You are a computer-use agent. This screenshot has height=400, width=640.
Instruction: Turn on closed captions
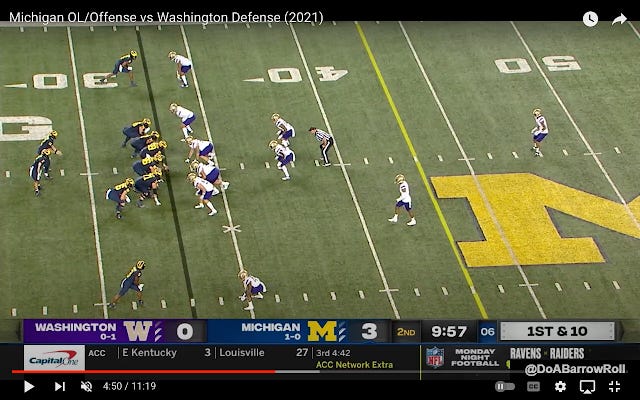pyautogui.click(x=533, y=386)
